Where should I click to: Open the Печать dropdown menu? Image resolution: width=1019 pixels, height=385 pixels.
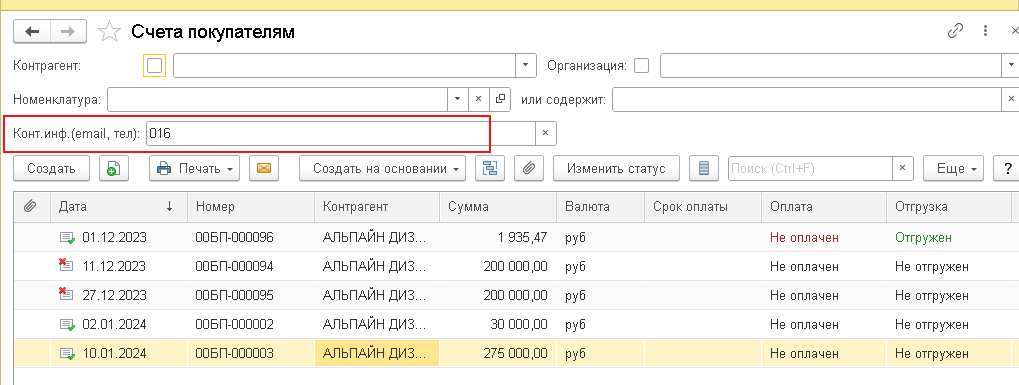point(195,168)
